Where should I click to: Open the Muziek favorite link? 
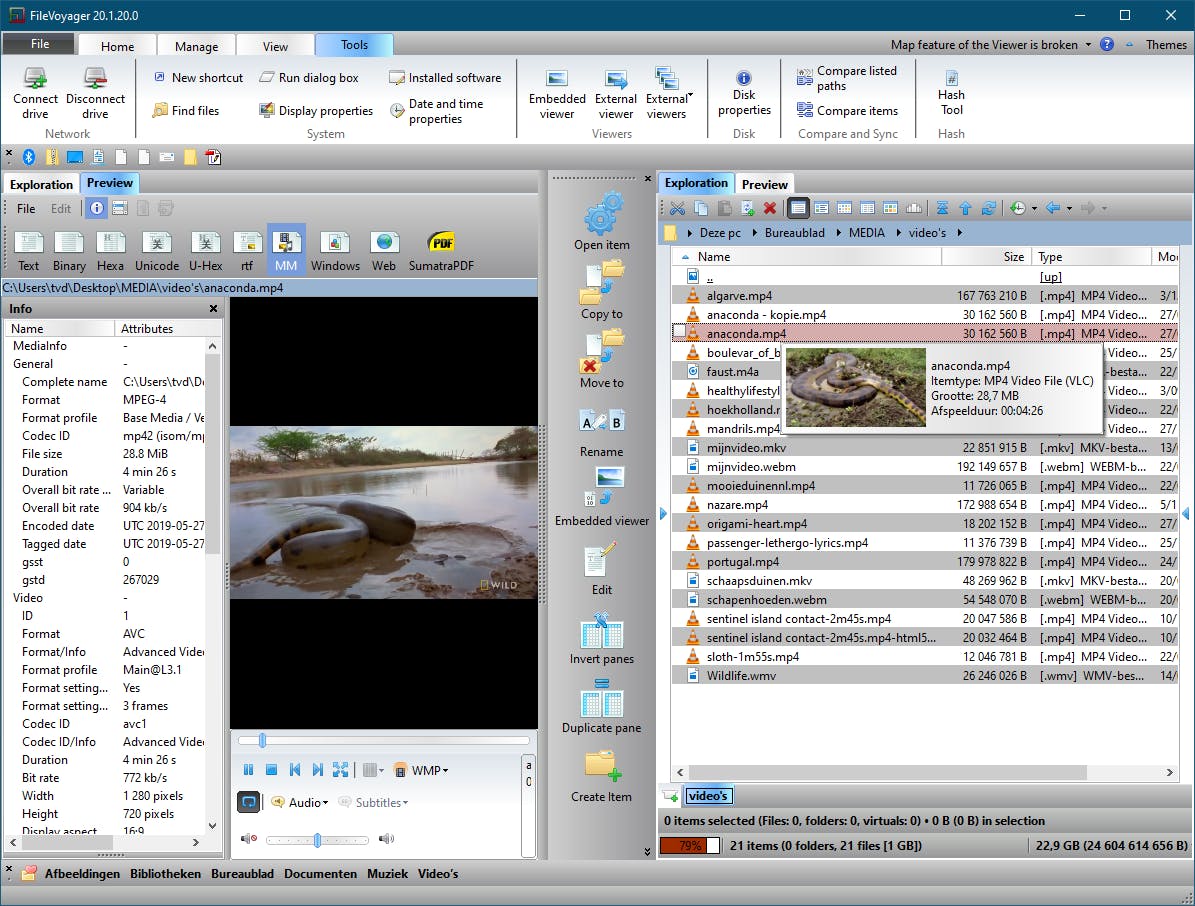(387, 873)
